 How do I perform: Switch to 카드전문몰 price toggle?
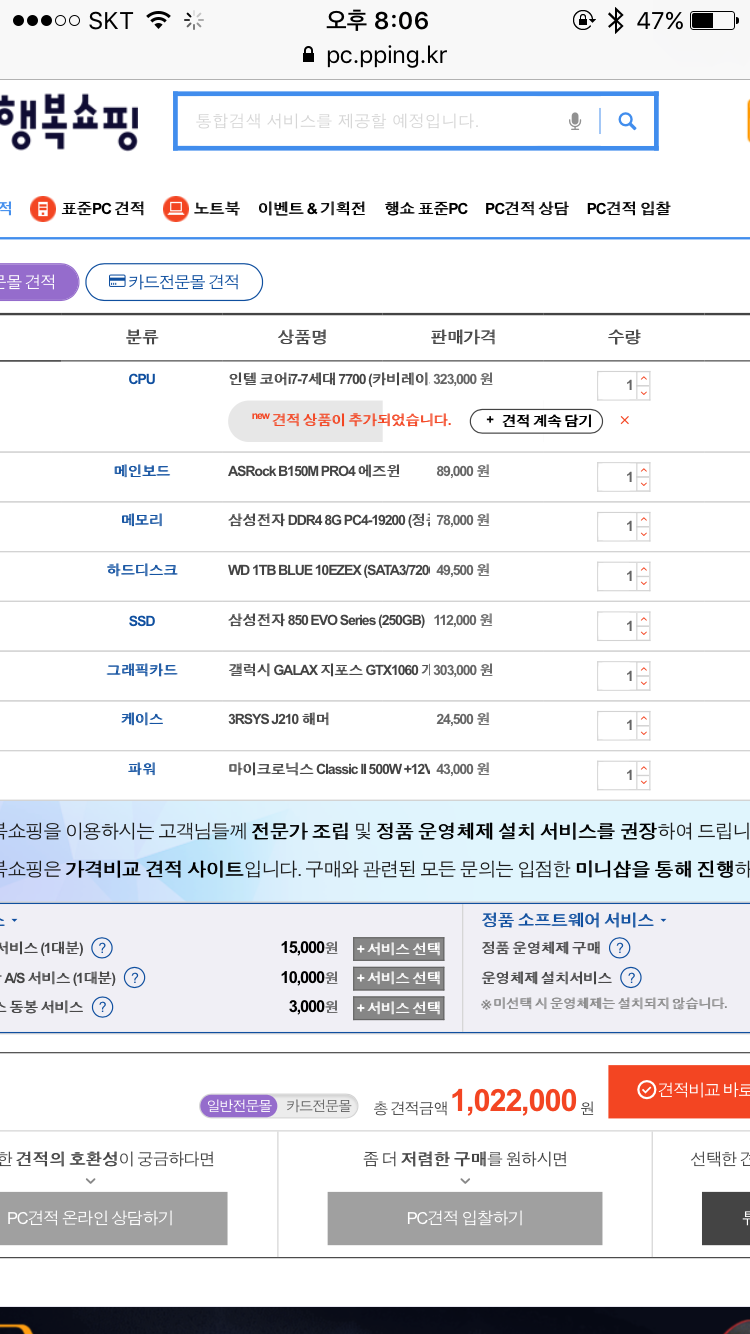click(x=318, y=1106)
